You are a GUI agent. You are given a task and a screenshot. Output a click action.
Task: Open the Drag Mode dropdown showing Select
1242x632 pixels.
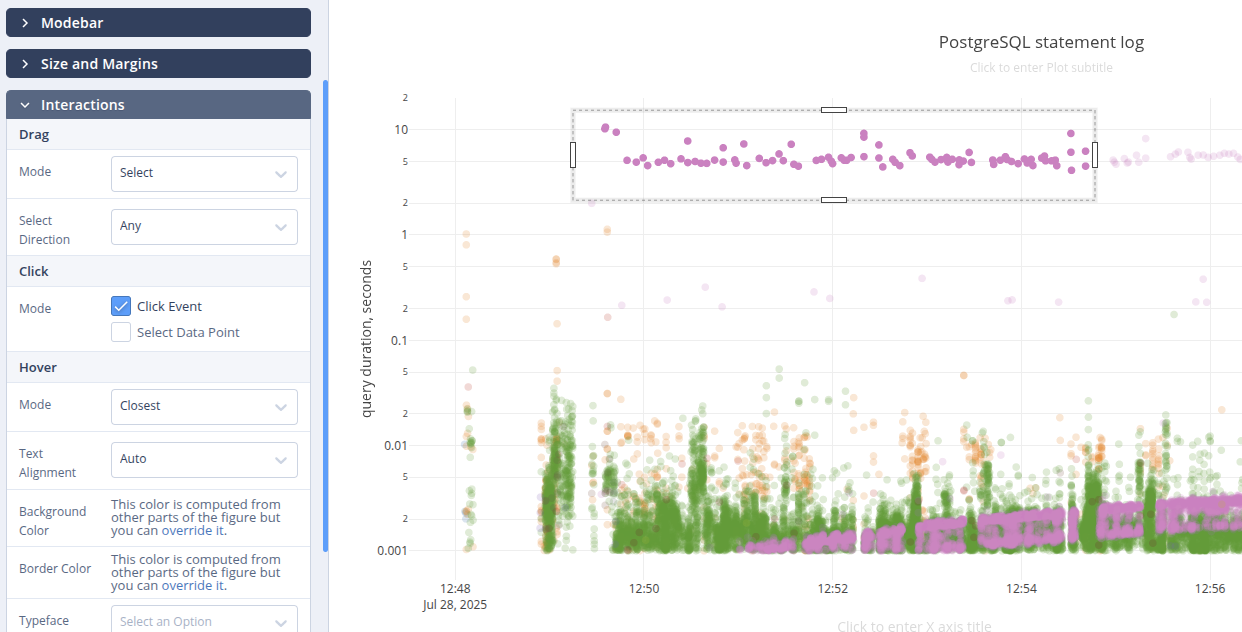pos(204,173)
